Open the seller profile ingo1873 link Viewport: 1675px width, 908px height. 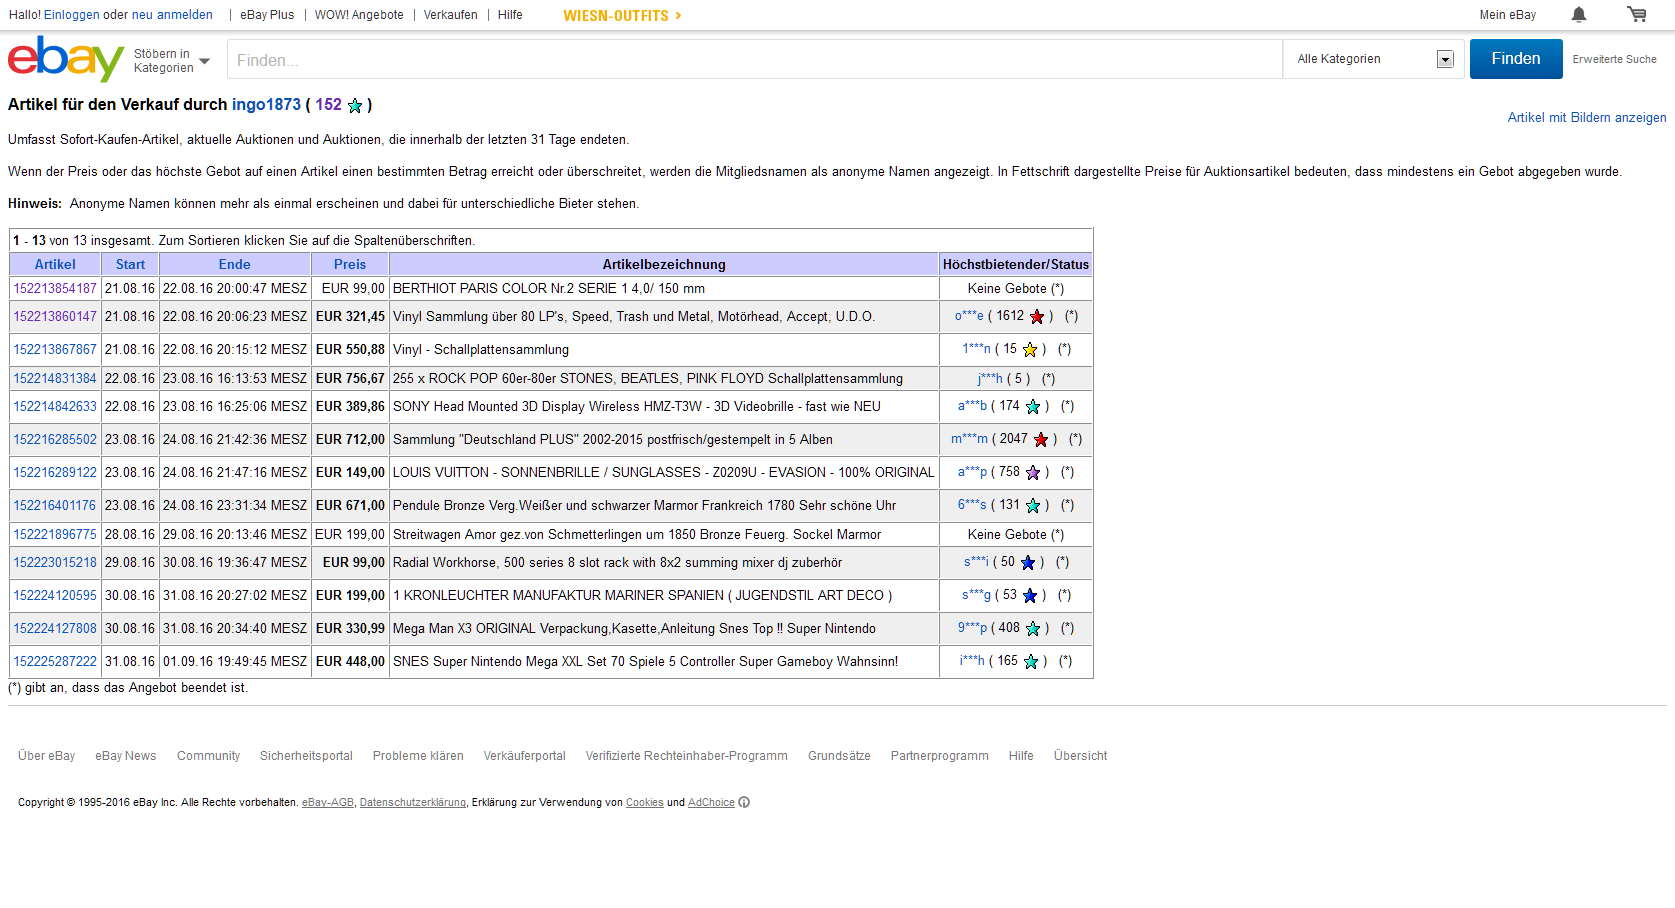[266, 105]
